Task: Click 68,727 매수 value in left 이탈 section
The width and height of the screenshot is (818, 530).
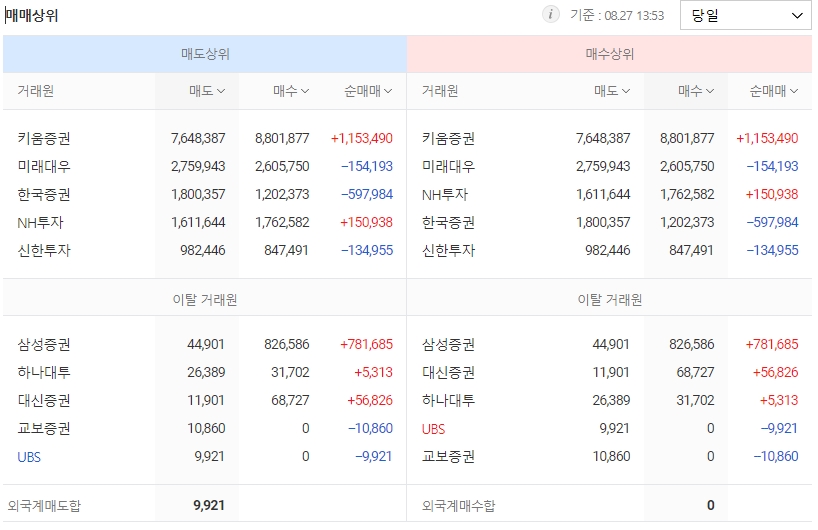Action: [290, 401]
